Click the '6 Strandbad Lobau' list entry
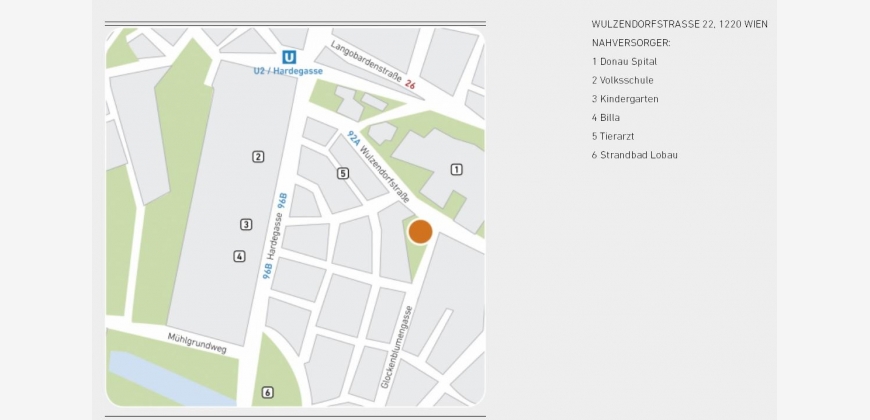This screenshot has width=870, height=420. click(634, 155)
